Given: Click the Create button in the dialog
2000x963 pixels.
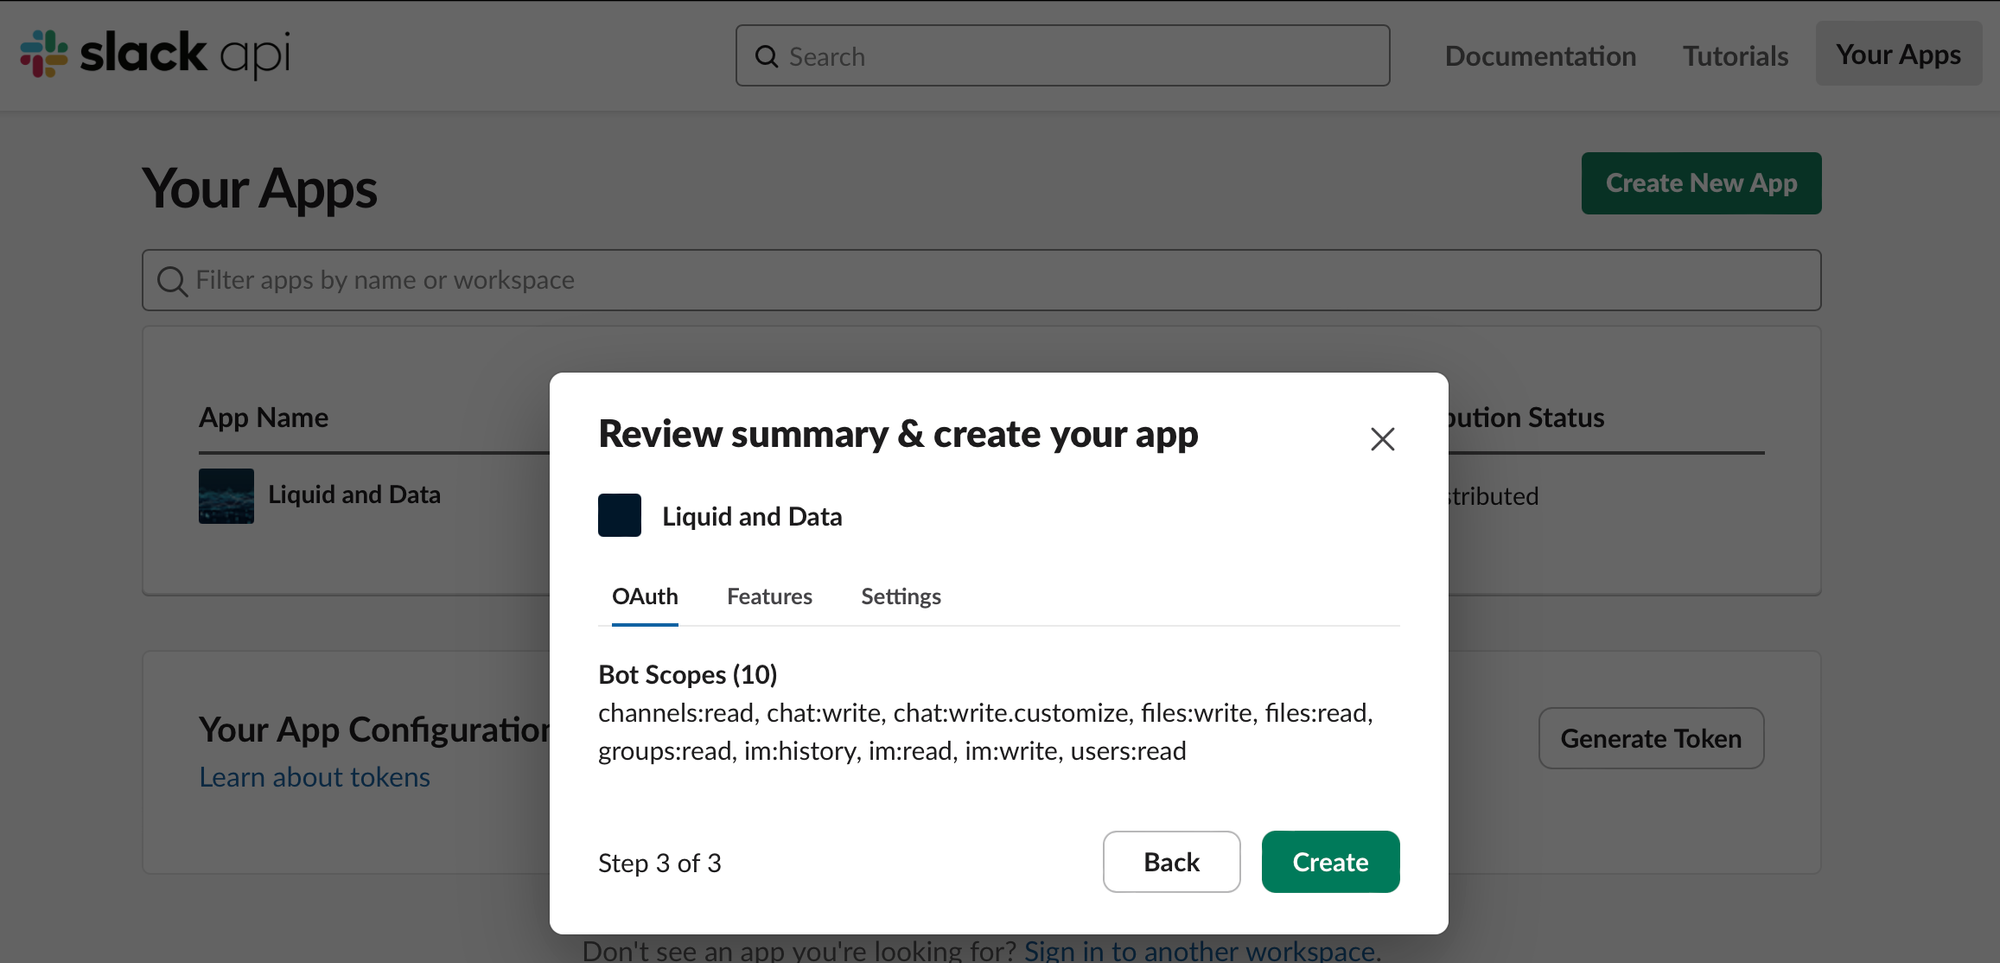Looking at the screenshot, I should click(x=1330, y=862).
